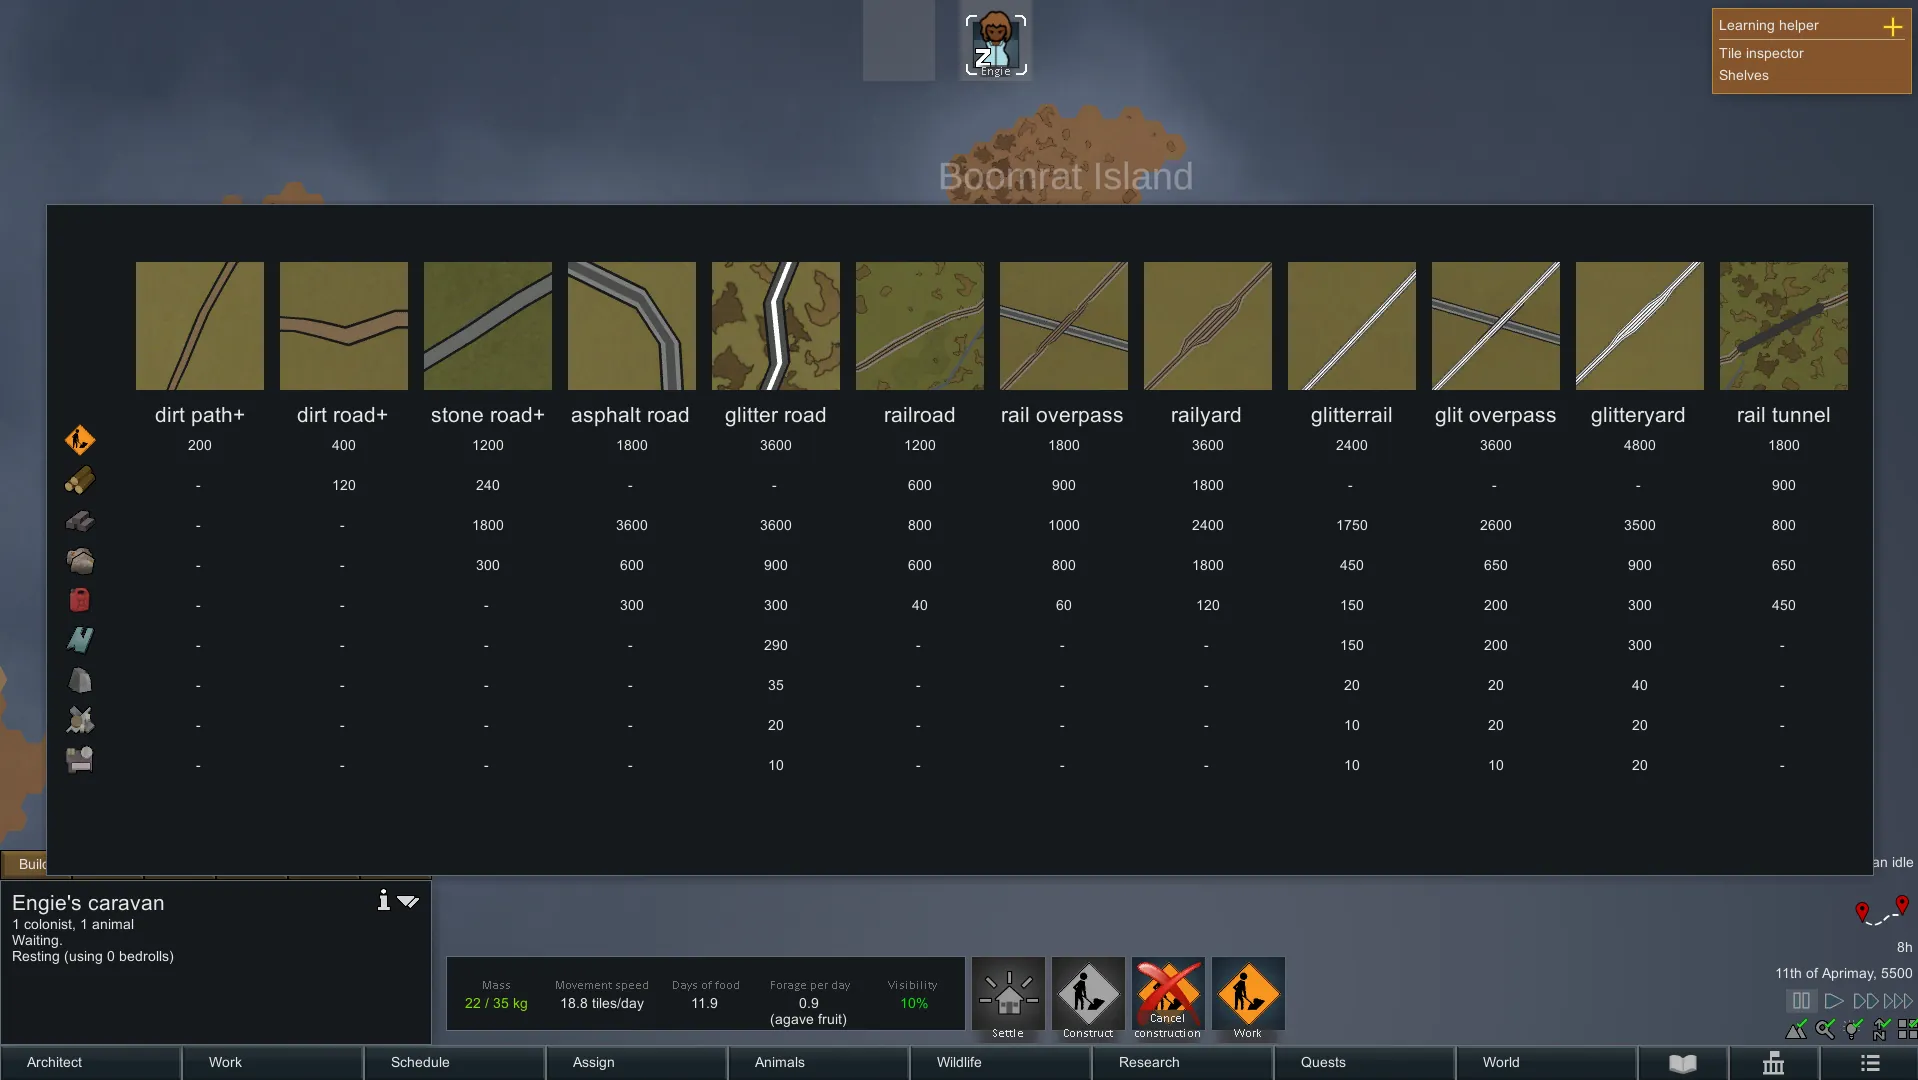This screenshot has height=1080, width=1918.
Task: Set game speed to normal play
Action: point(1833,1001)
